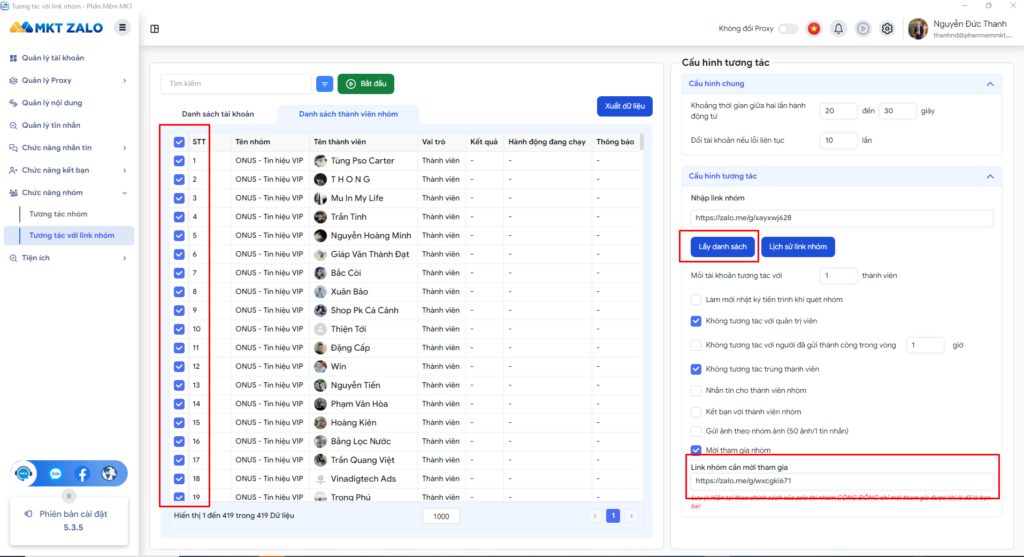Uncheck Không tương tác với quản trị viên
Viewport: 1024px width, 557px height.
click(696, 321)
